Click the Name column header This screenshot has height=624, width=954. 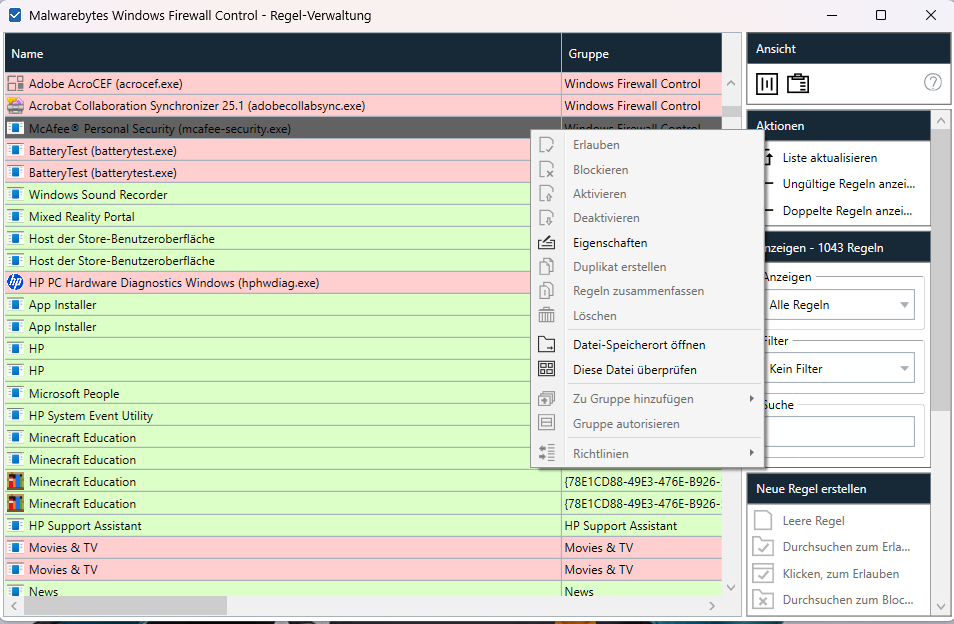(283, 54)
